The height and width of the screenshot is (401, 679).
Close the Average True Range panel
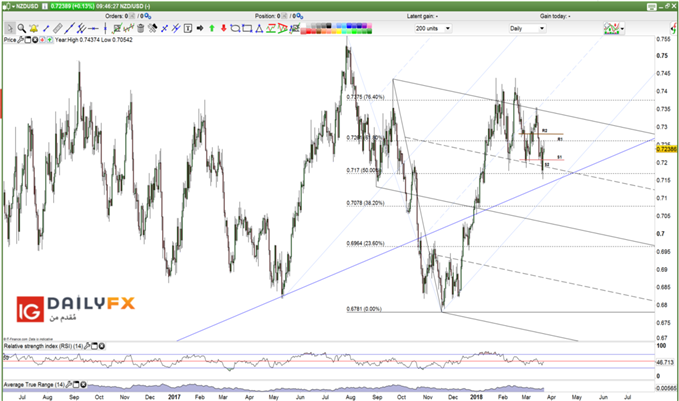pos(83,385)
